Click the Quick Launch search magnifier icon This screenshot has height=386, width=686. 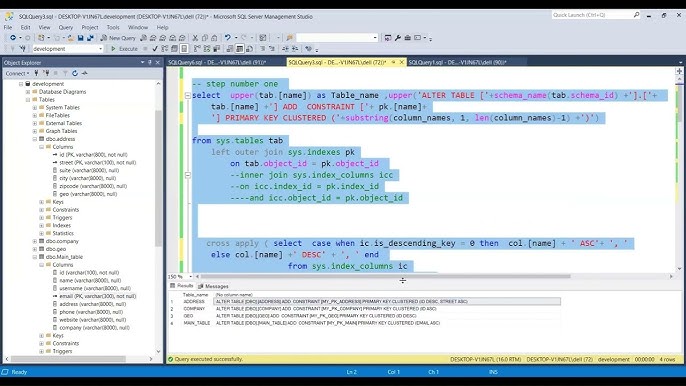[636, 15]
